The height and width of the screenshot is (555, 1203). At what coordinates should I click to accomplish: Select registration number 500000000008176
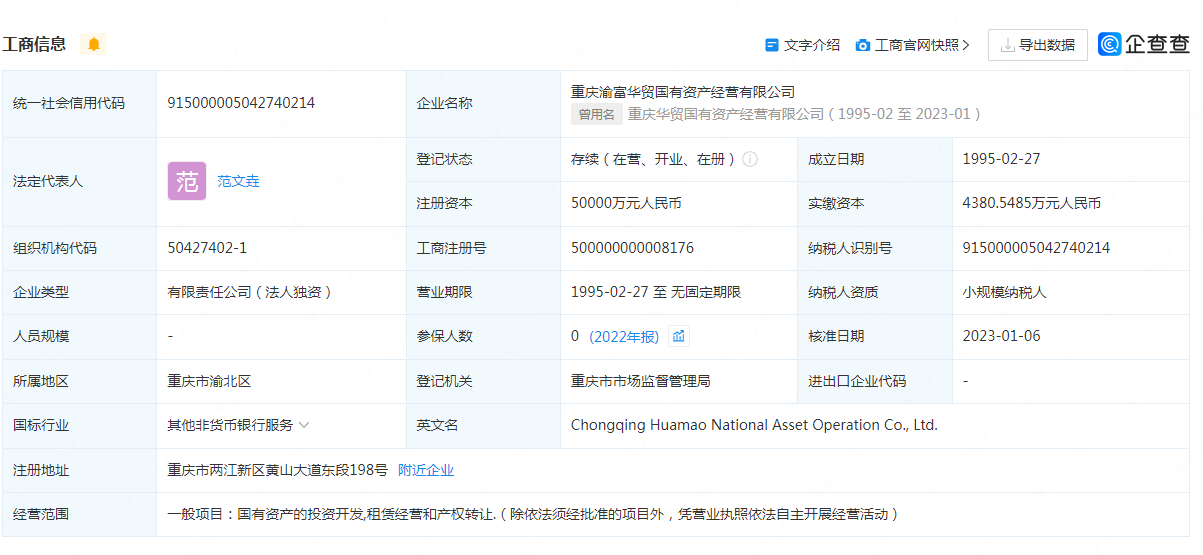(x=632, y=248)
